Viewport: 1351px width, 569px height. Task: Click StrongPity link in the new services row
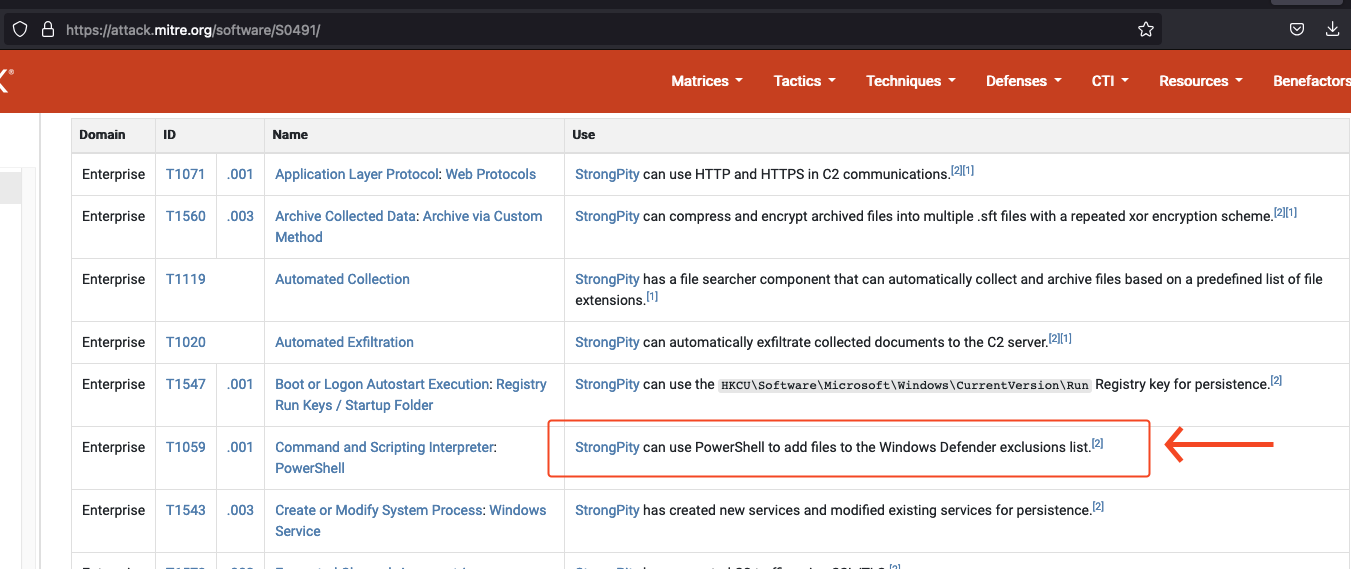click(x=607, y=510)
